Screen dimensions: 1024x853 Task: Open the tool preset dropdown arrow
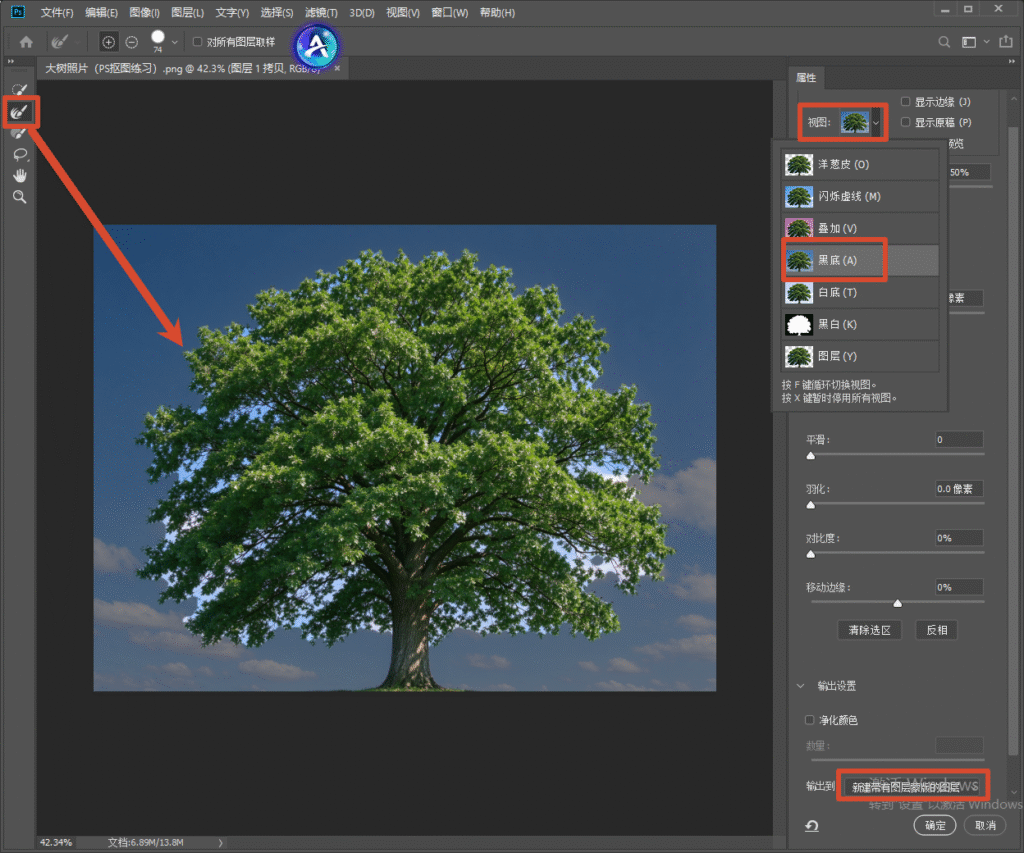[x=78, y=42]
